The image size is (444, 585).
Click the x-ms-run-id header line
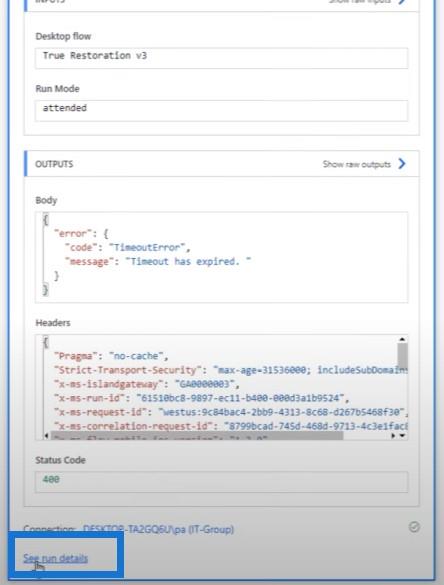click(201, 398)
